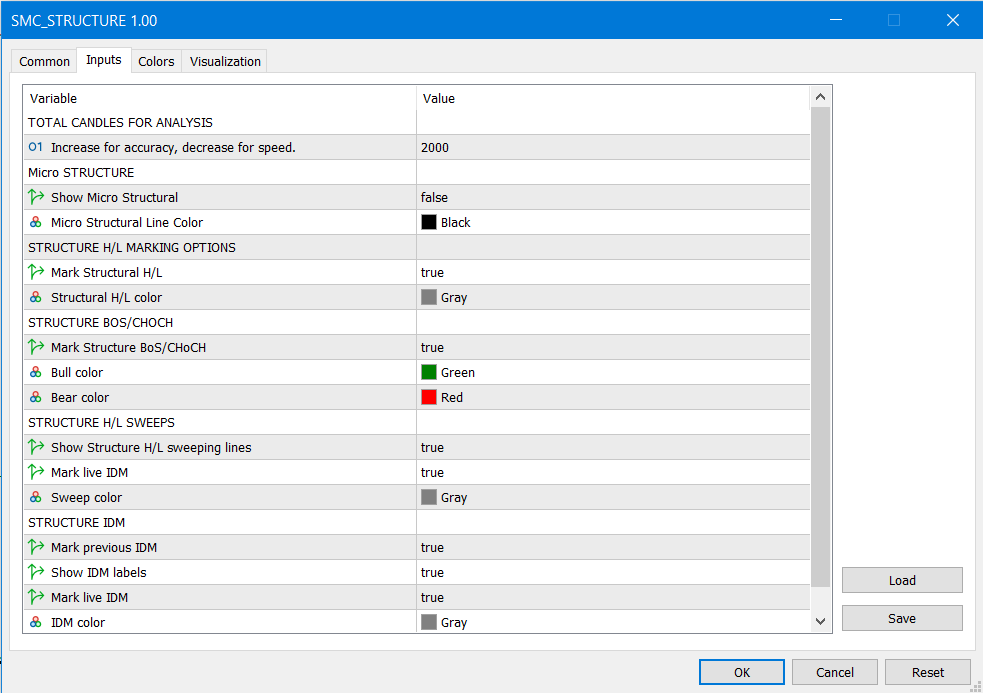This screenshot has width=983, height=693.
Task: Click the green color swatch for Bull color
Action: point(428,372)
